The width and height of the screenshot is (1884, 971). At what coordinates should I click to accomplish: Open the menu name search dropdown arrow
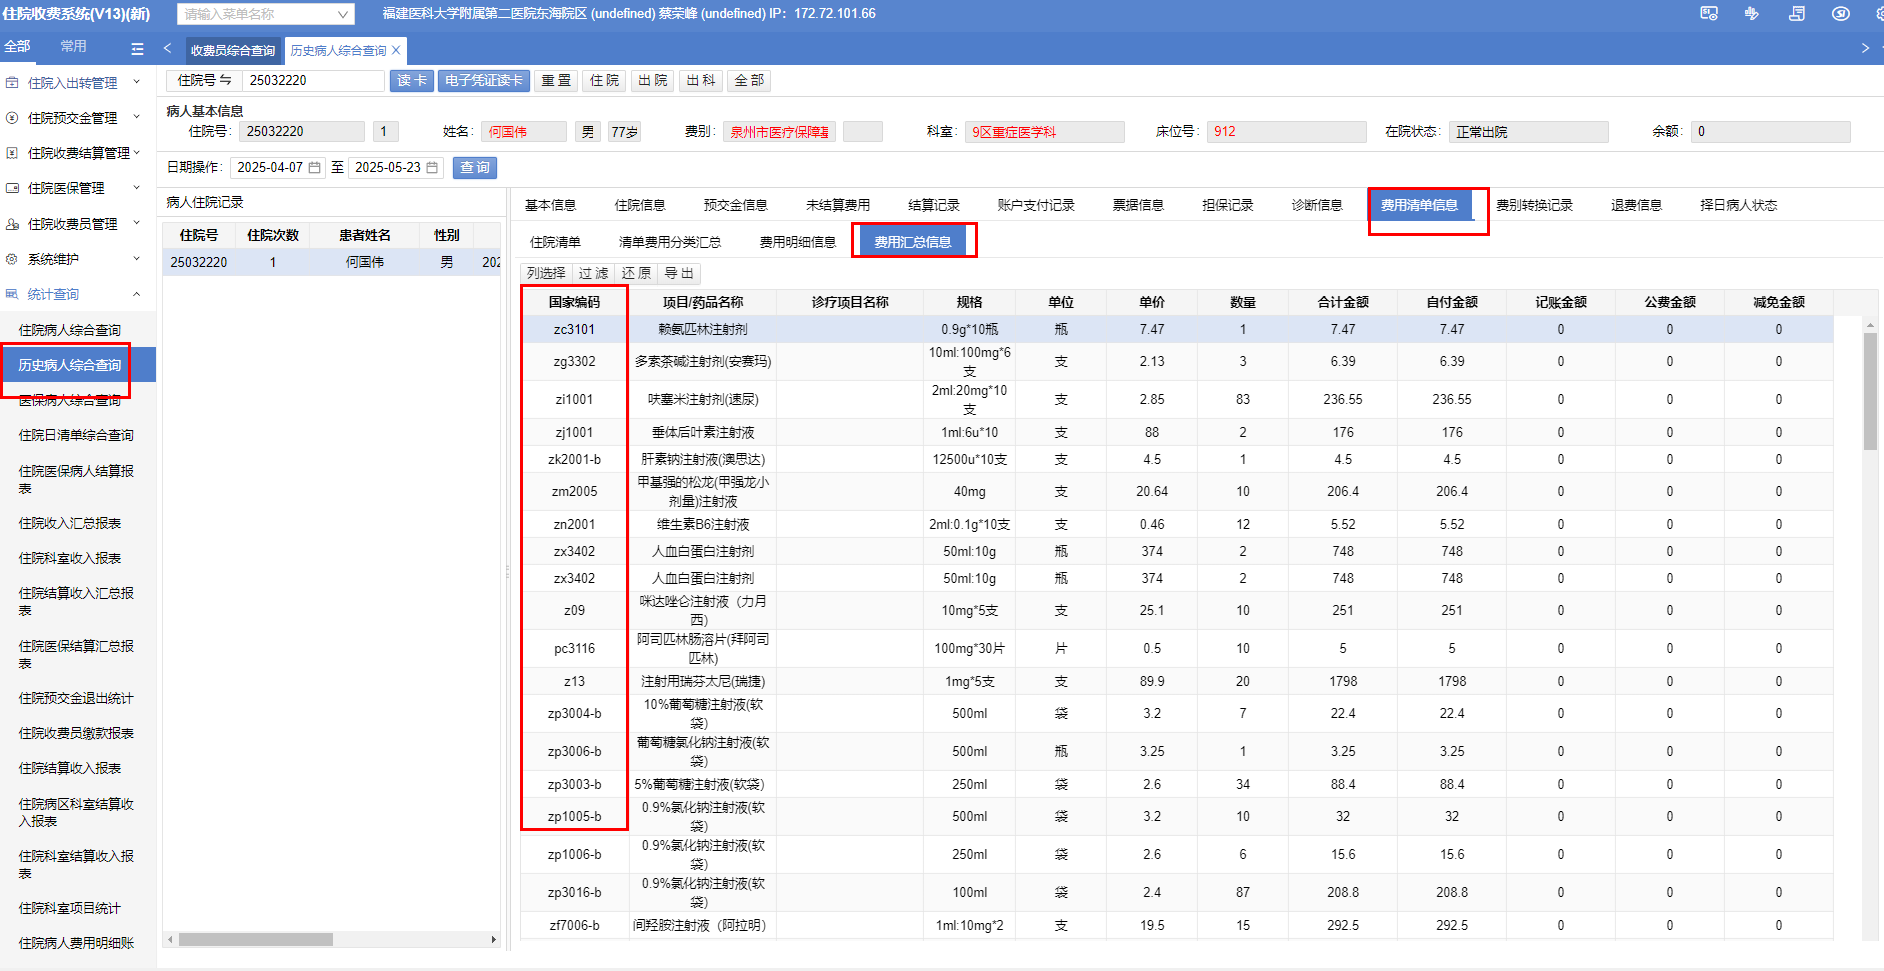[343, 14]
